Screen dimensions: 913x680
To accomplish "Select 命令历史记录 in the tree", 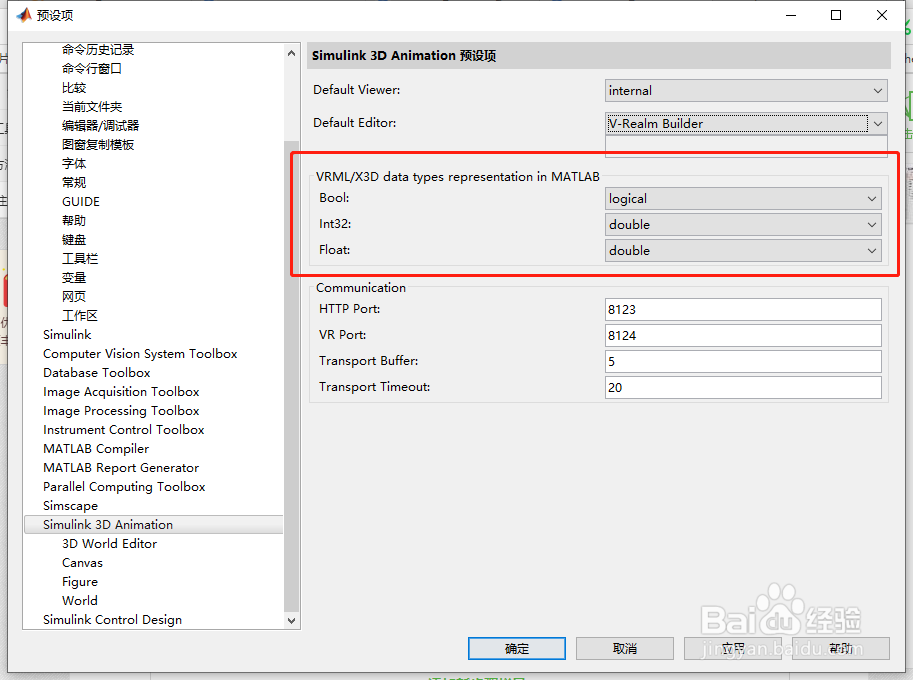I will coord(98,49).
